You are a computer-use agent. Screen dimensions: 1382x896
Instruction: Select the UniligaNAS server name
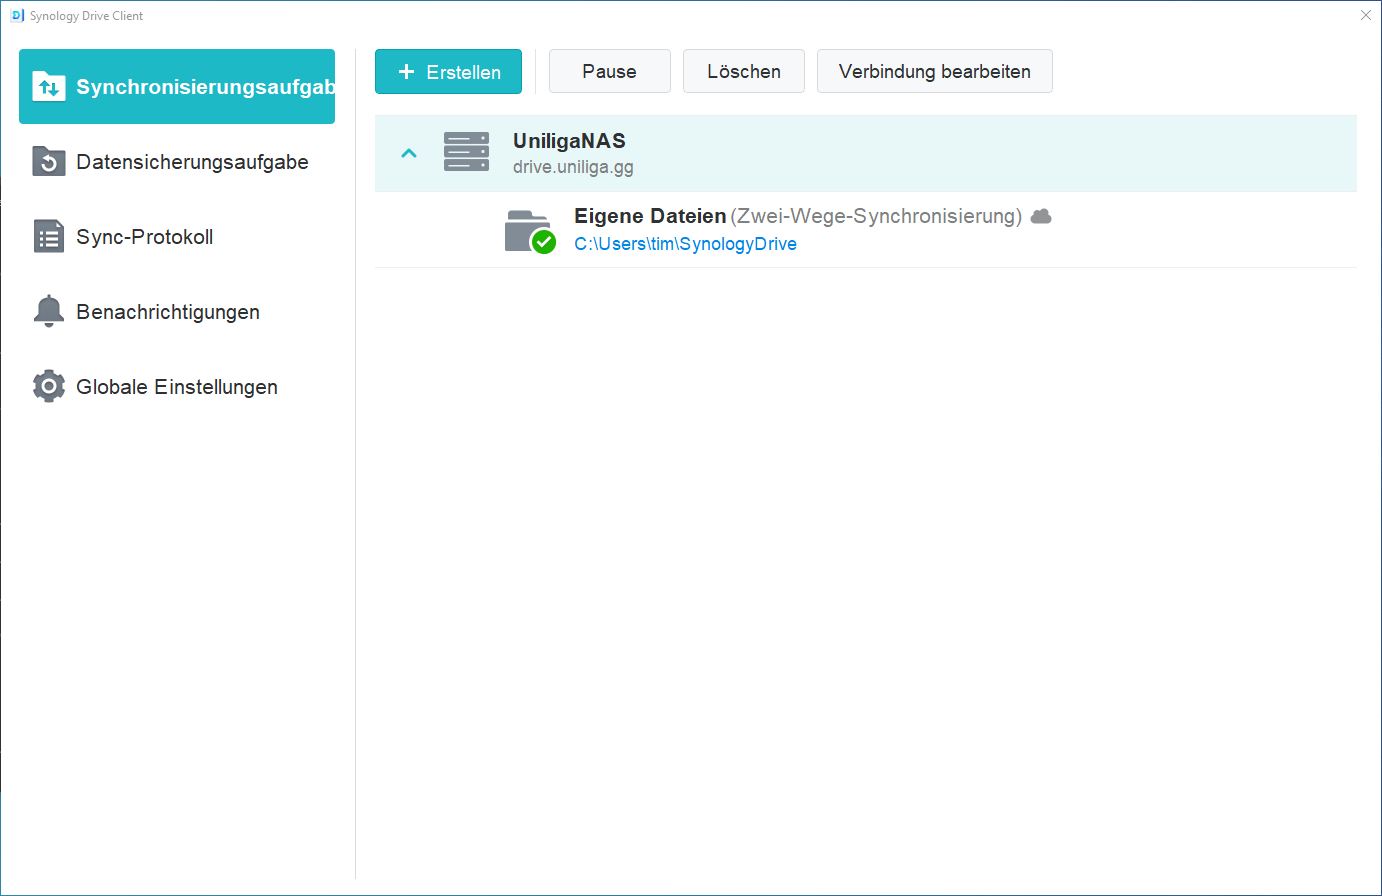click(x=569, y=141)
